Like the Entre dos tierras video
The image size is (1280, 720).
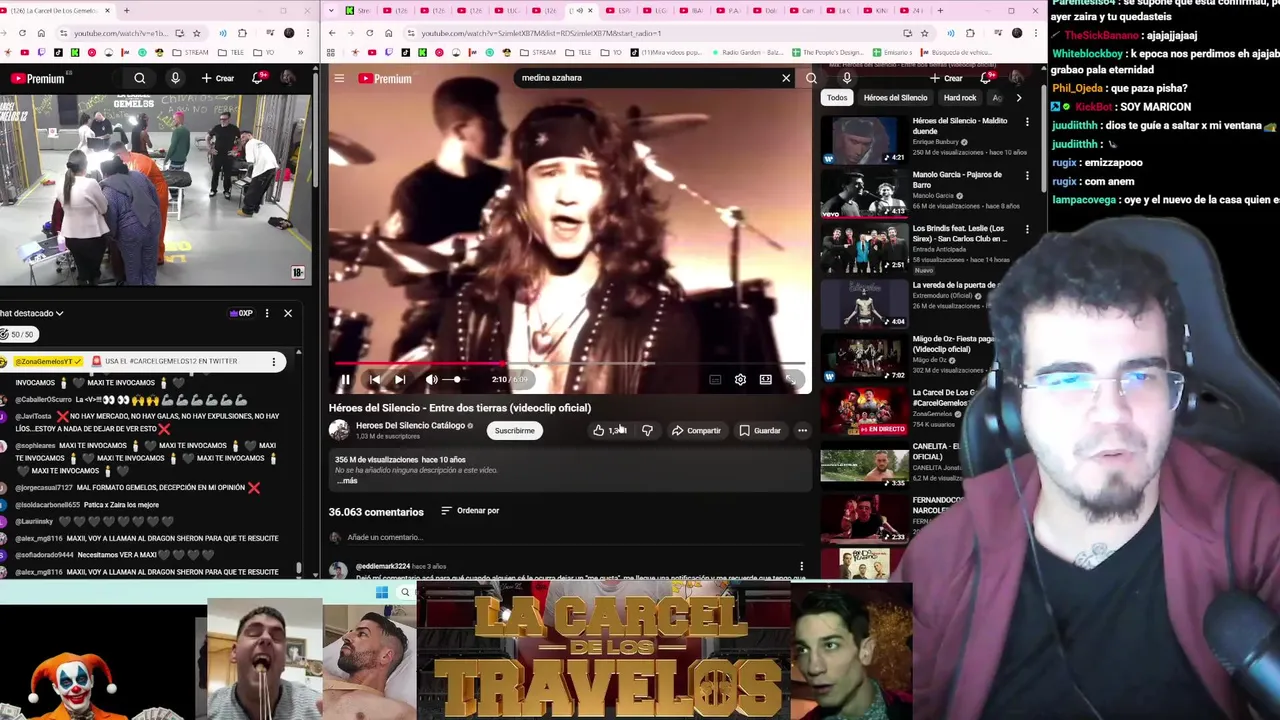(608, 431)
